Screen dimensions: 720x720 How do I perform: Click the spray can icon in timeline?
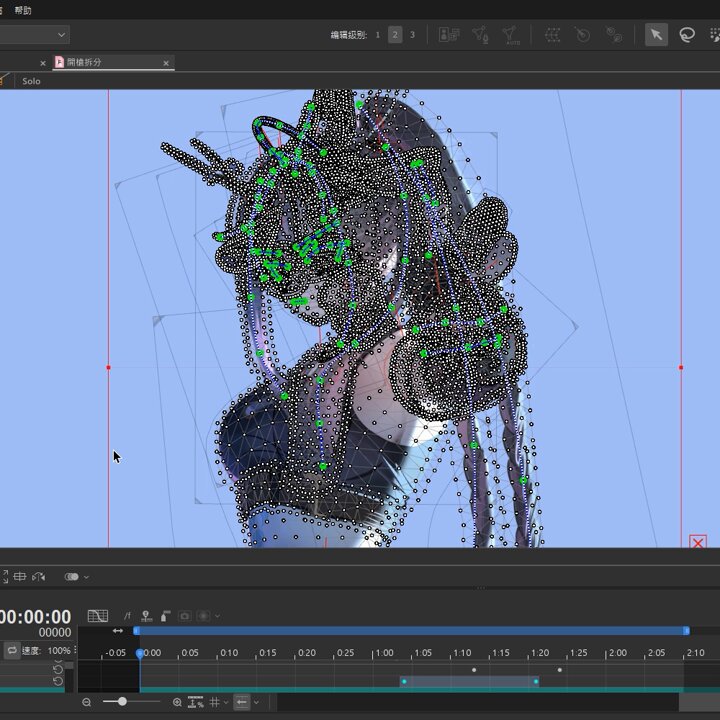click(165, 616)
